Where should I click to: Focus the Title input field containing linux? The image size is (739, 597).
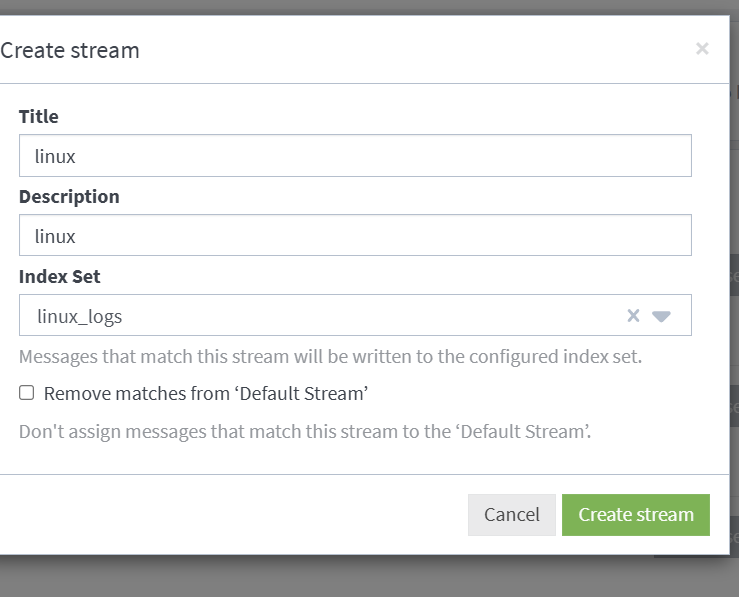pyautogui.click(x=355, y=155)
